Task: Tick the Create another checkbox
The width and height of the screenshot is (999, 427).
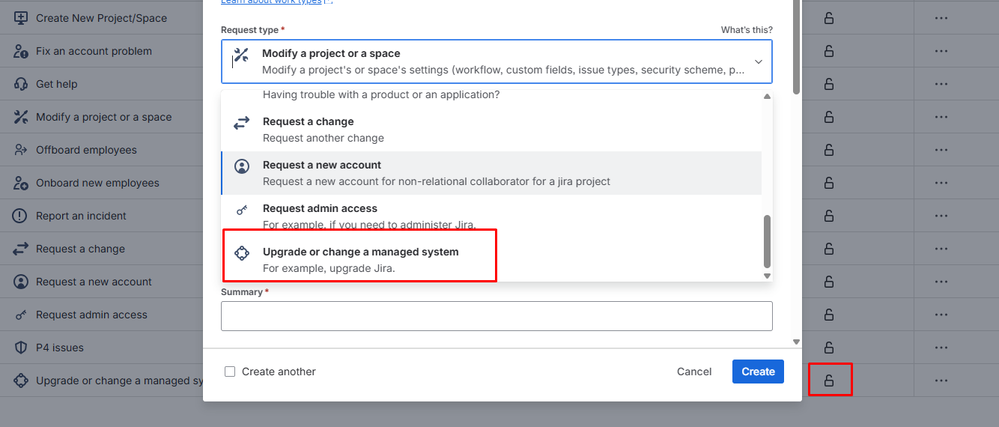Action: [230, 372]
